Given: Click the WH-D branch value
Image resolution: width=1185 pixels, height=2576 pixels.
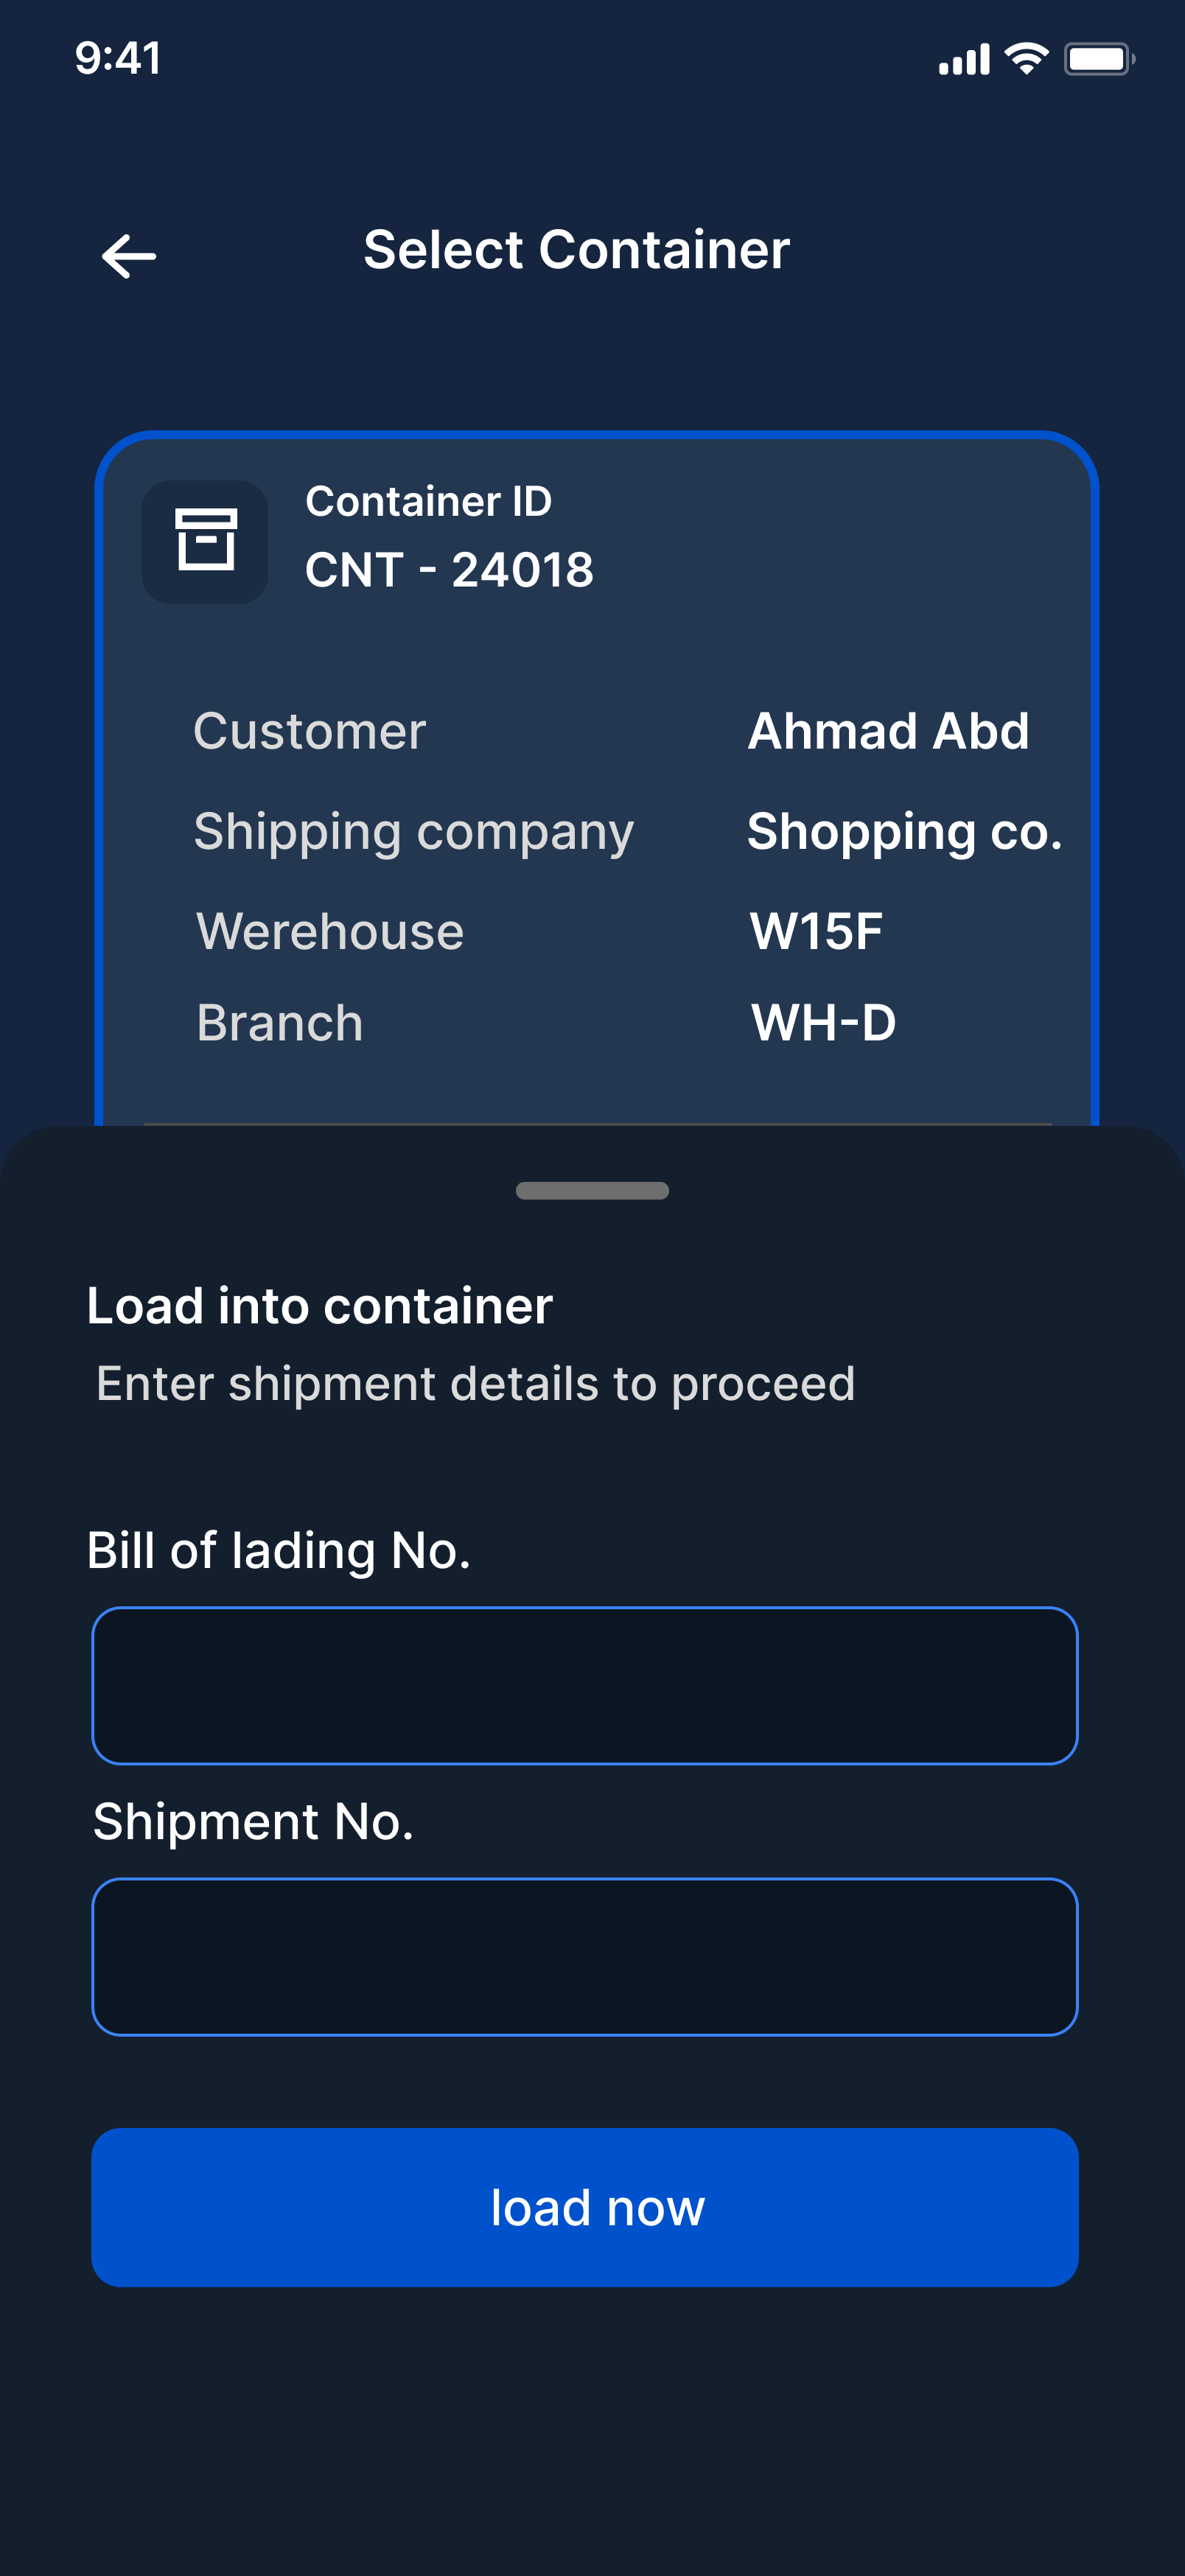Looking at the screenshot, I should 824,1022.
